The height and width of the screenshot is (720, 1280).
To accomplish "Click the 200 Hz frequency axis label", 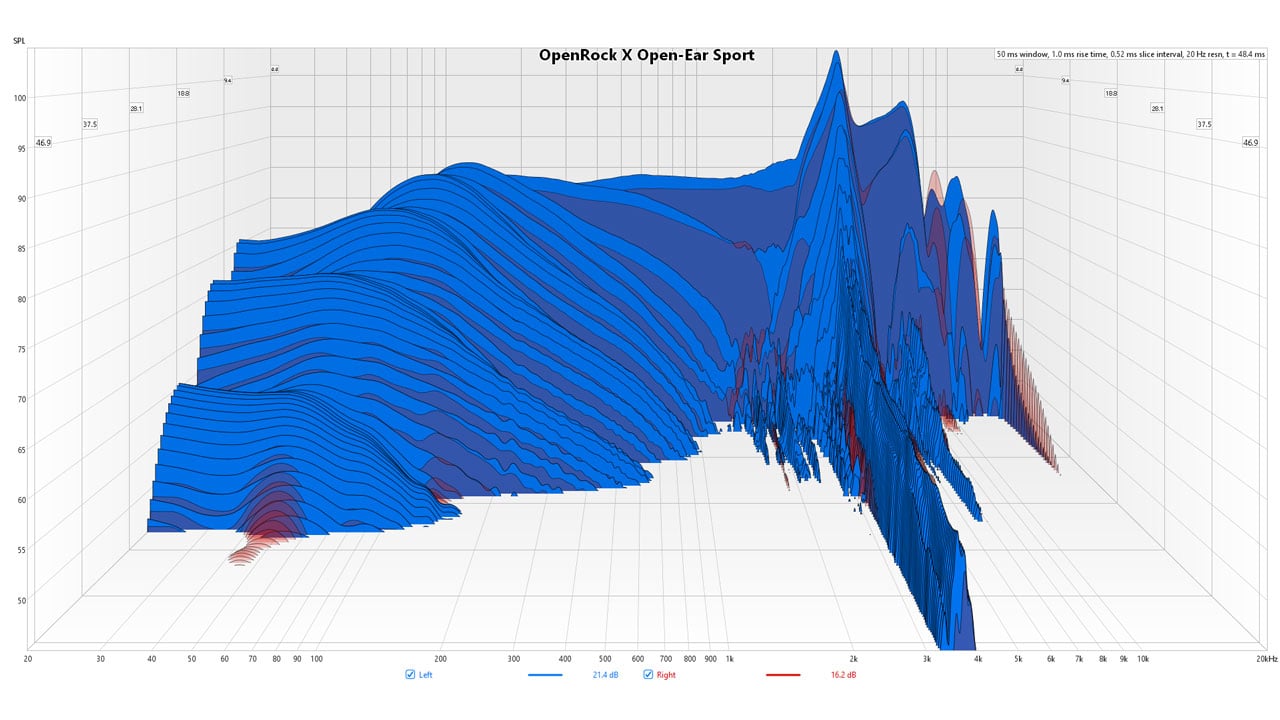I will click(x=440, y=659).
